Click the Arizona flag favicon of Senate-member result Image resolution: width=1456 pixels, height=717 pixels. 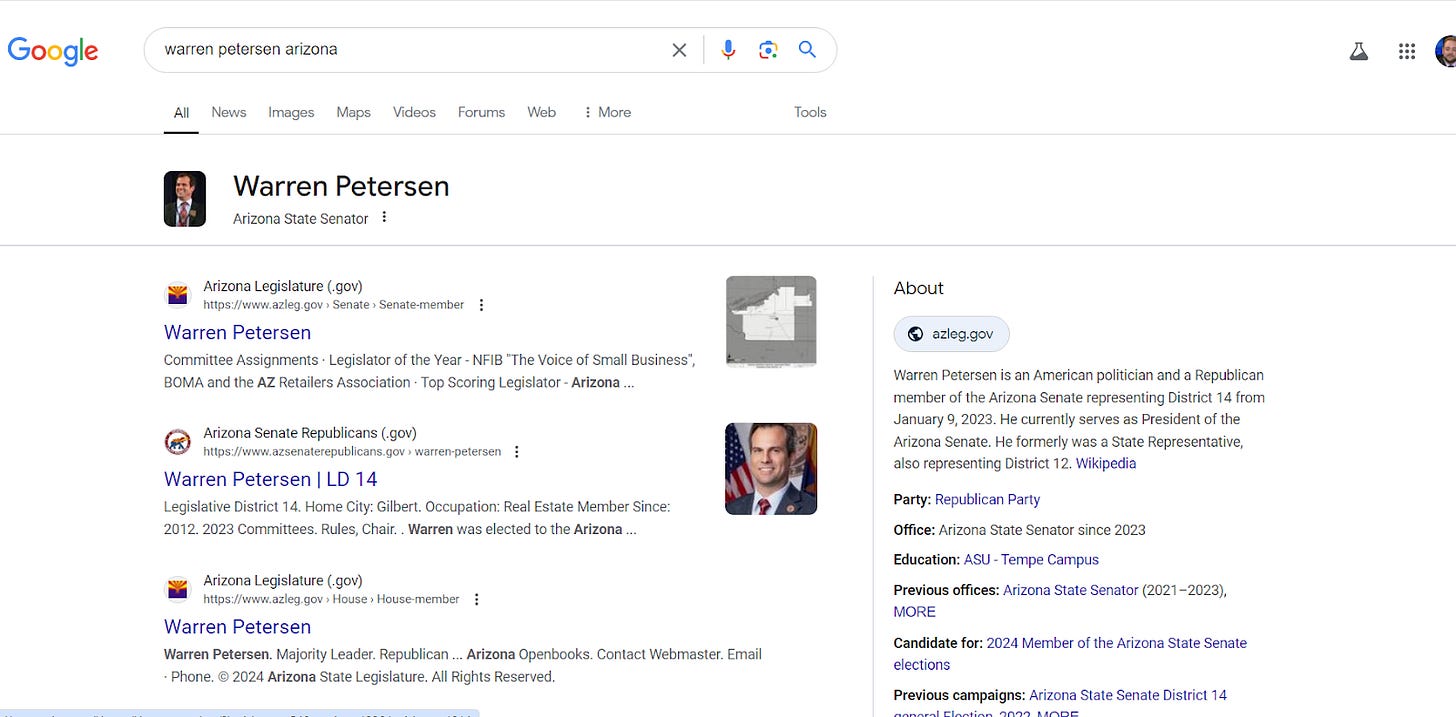[177, 296]
